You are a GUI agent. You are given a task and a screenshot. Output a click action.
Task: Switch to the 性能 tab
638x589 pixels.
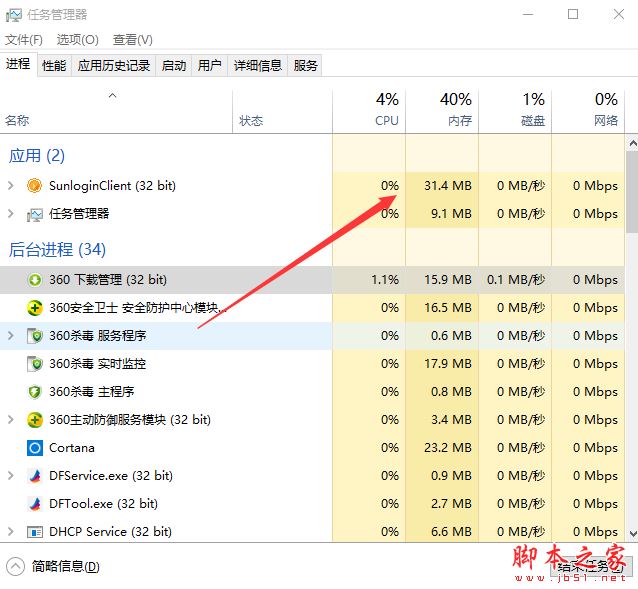click(54, 65)
